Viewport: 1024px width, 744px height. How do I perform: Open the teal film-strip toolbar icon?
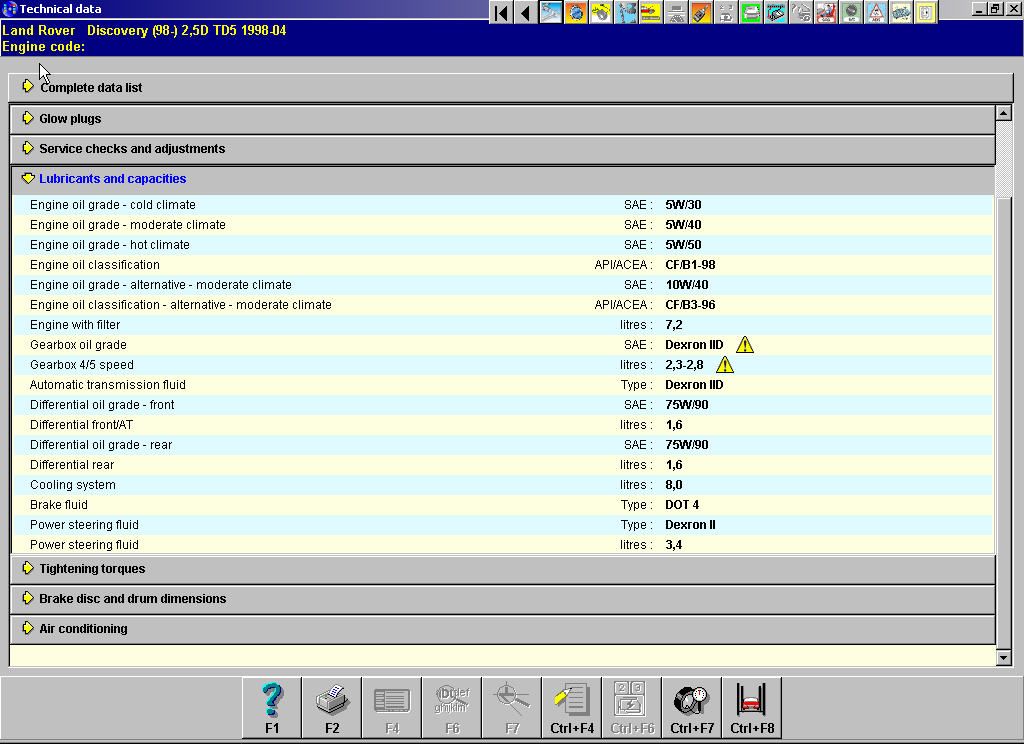(x=776, y=12)
